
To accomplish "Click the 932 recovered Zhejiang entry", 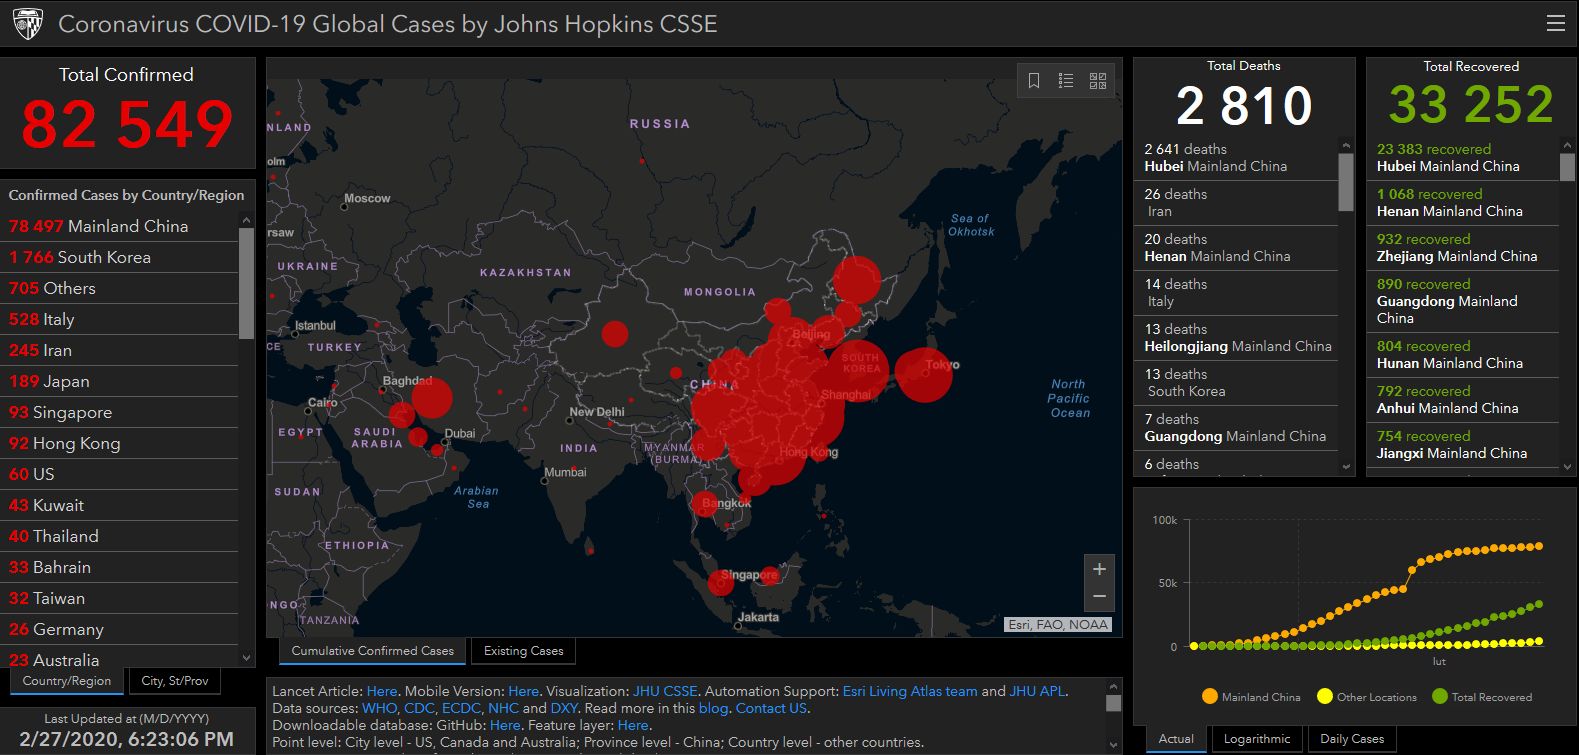I will (1463, 248).
